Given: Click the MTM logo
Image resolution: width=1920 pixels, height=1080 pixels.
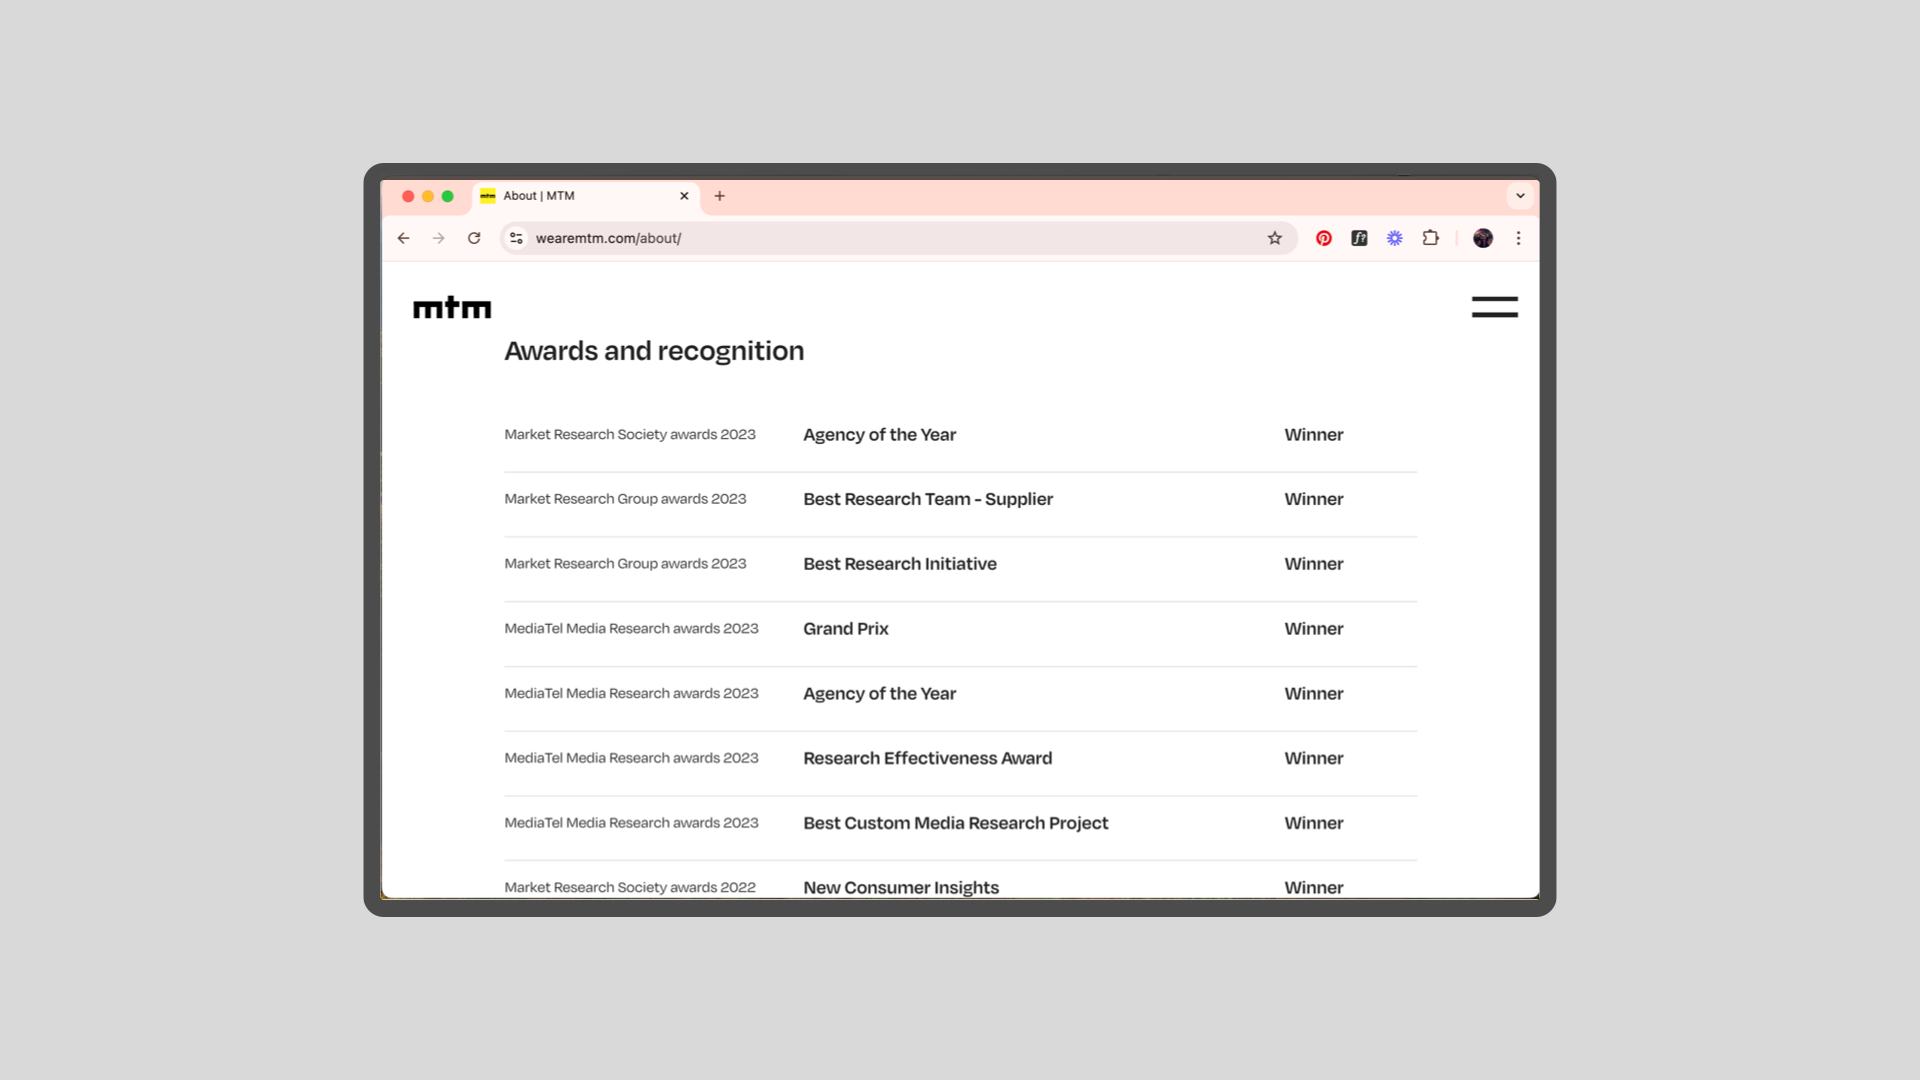Looking at the screenshot, I should [452, 308].
